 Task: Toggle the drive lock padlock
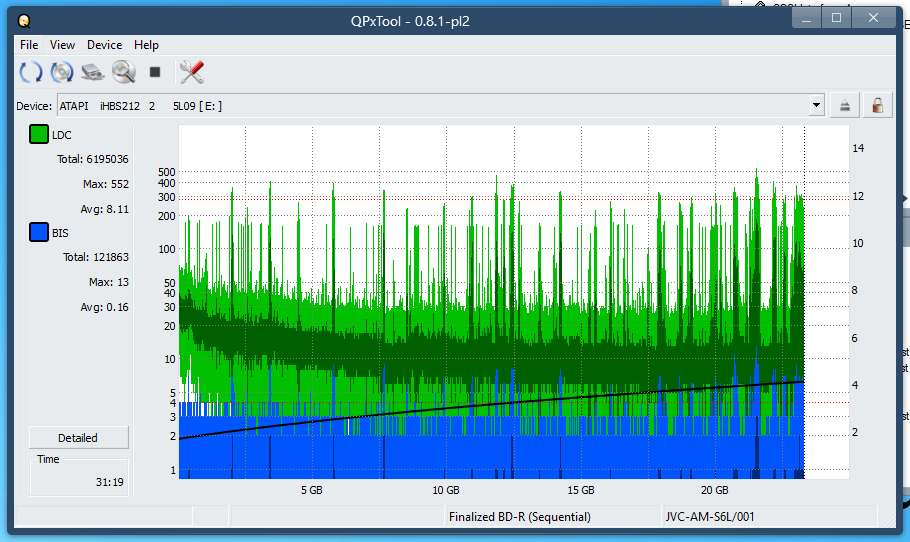(877, 106)
